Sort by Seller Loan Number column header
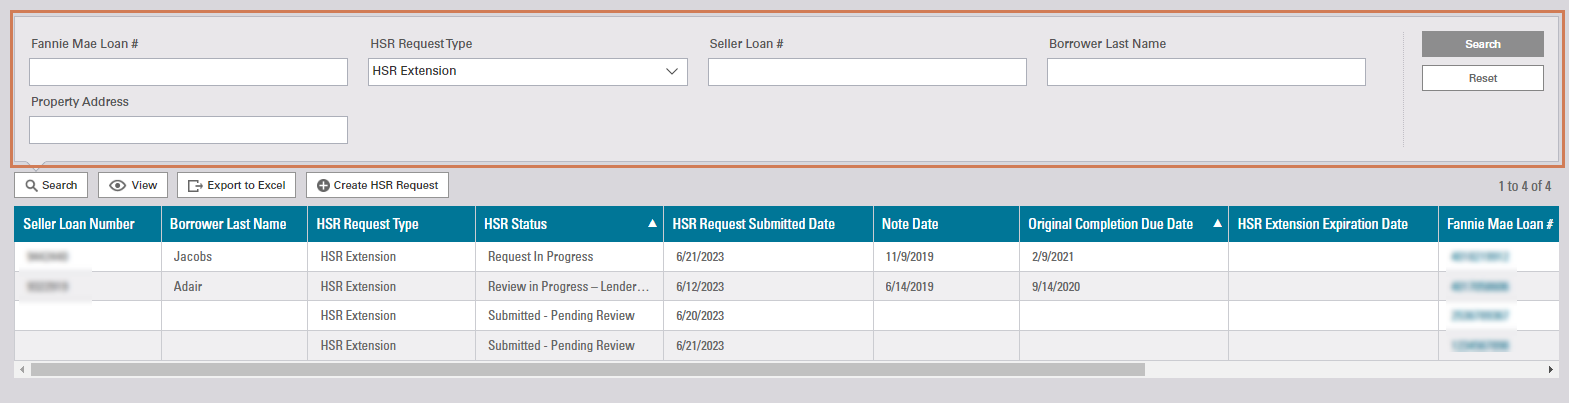 point(88,224)
